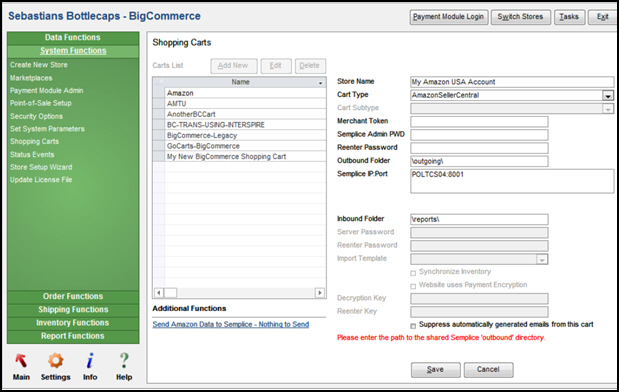
Task: Click the Merchant Token field
Action: pyautogui.click(x=479, y=122)
